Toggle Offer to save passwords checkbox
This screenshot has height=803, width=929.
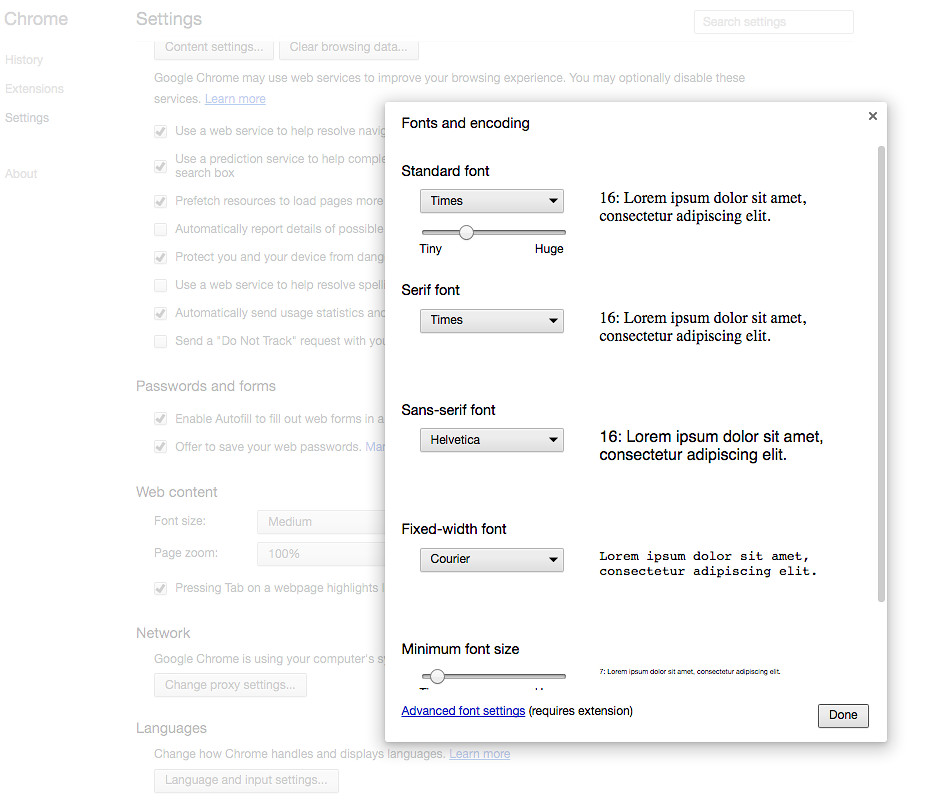point(161,447)
